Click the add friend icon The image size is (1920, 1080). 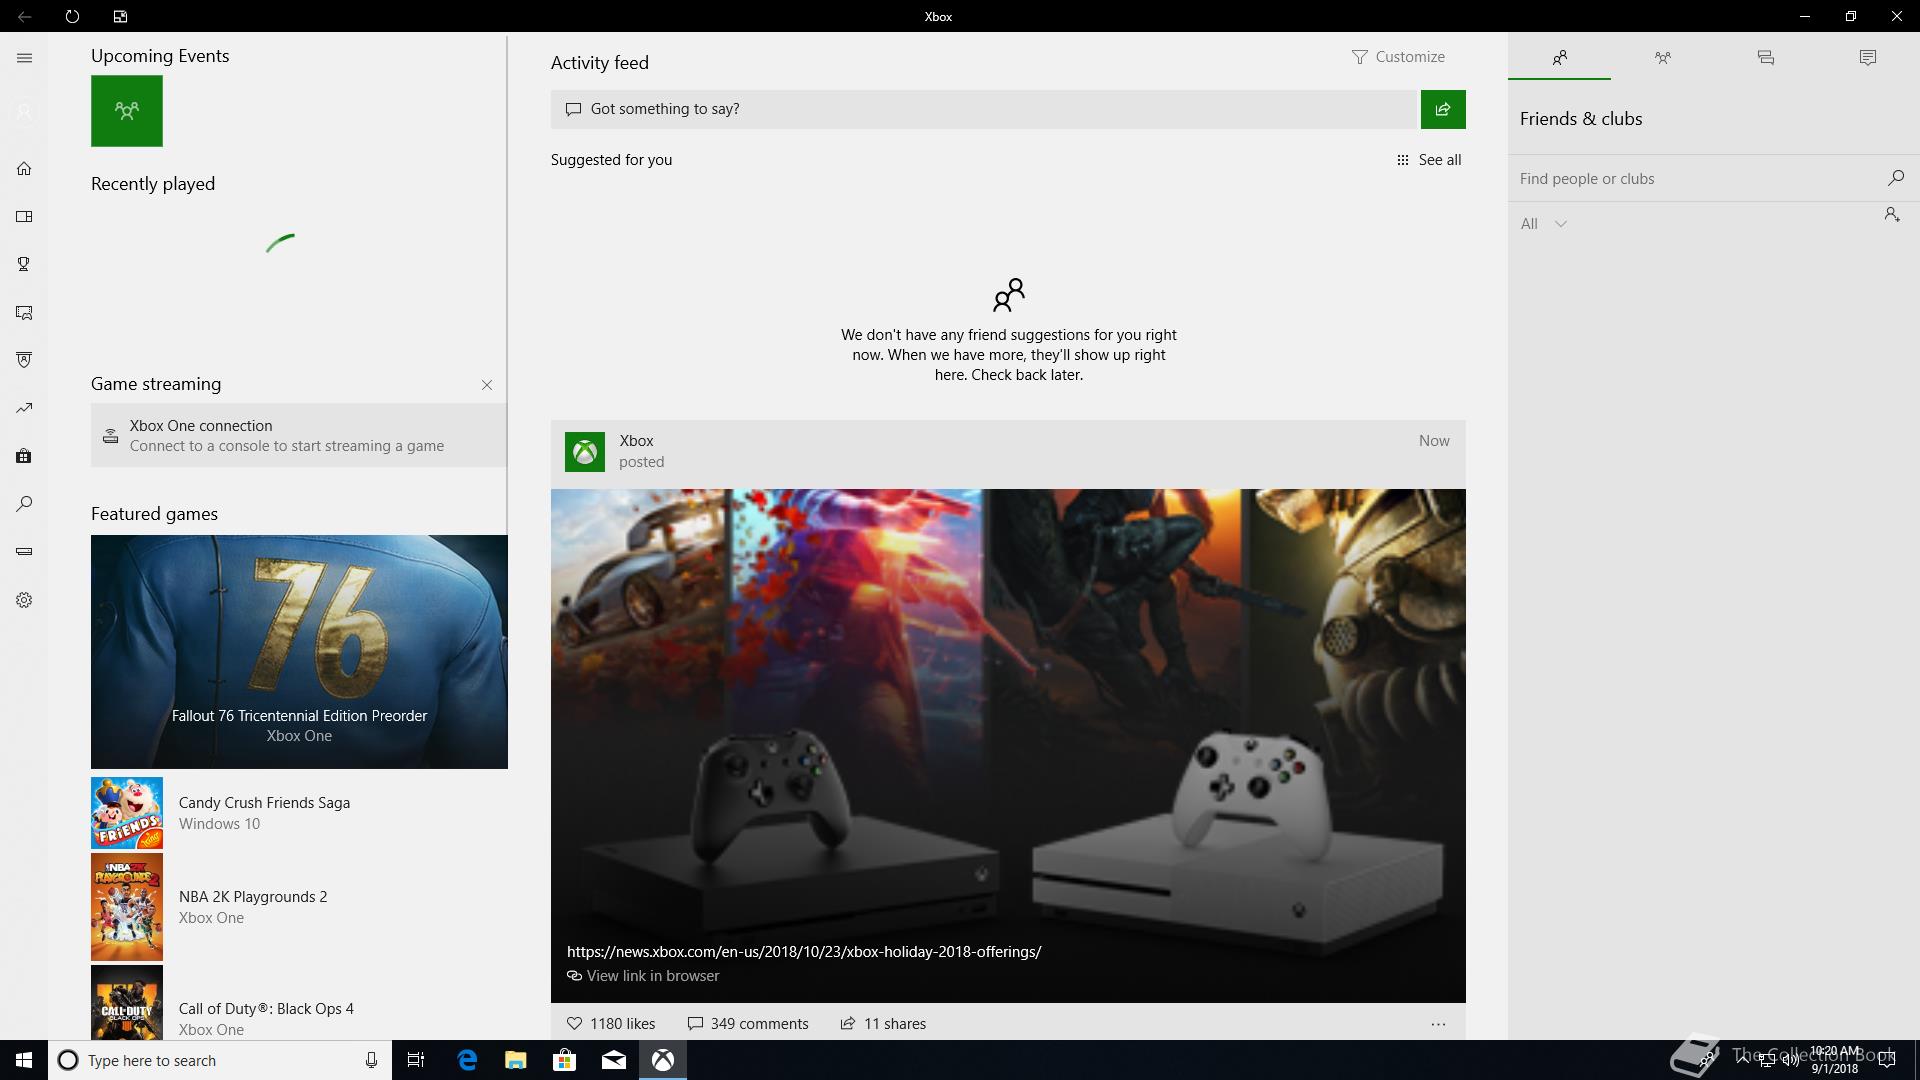(x=1892, y=215)
